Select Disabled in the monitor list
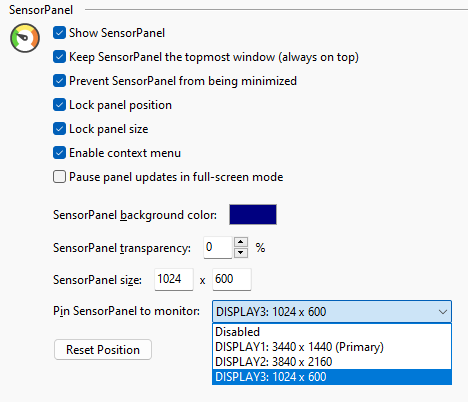Image resolution: width=468 pixels, height=402 pixels. point(332,332)
